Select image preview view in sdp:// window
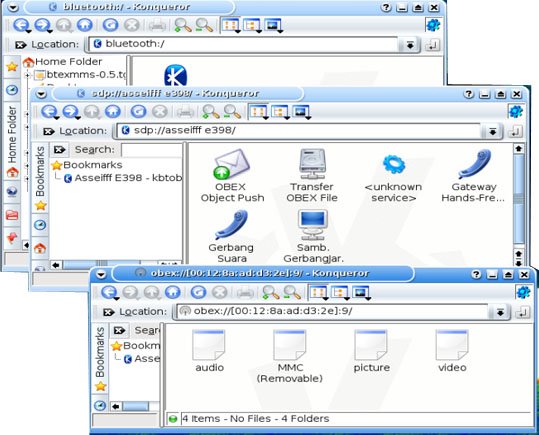The image size is (539, 435). (301, 112)
